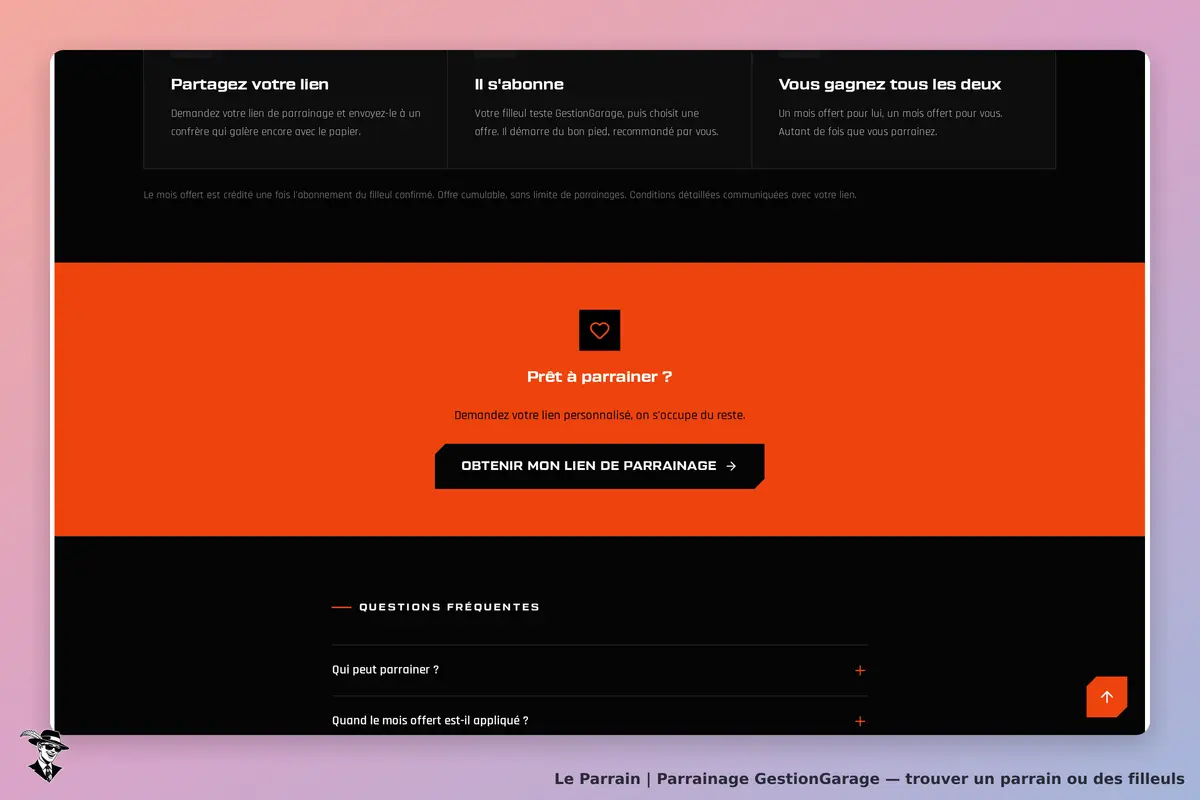1200x800 pixels.
Task: Expand plus icon for "Quand le mois offert est-il appliqué ?"
Action: (x=860, y=721)
